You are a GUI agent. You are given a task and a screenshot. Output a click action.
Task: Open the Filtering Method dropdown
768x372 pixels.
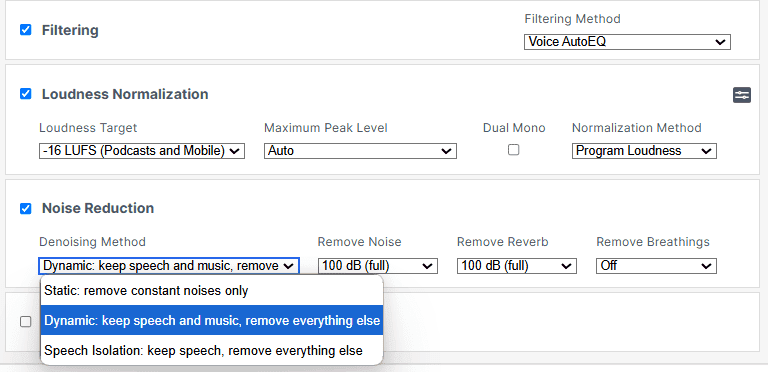(627, 42)
